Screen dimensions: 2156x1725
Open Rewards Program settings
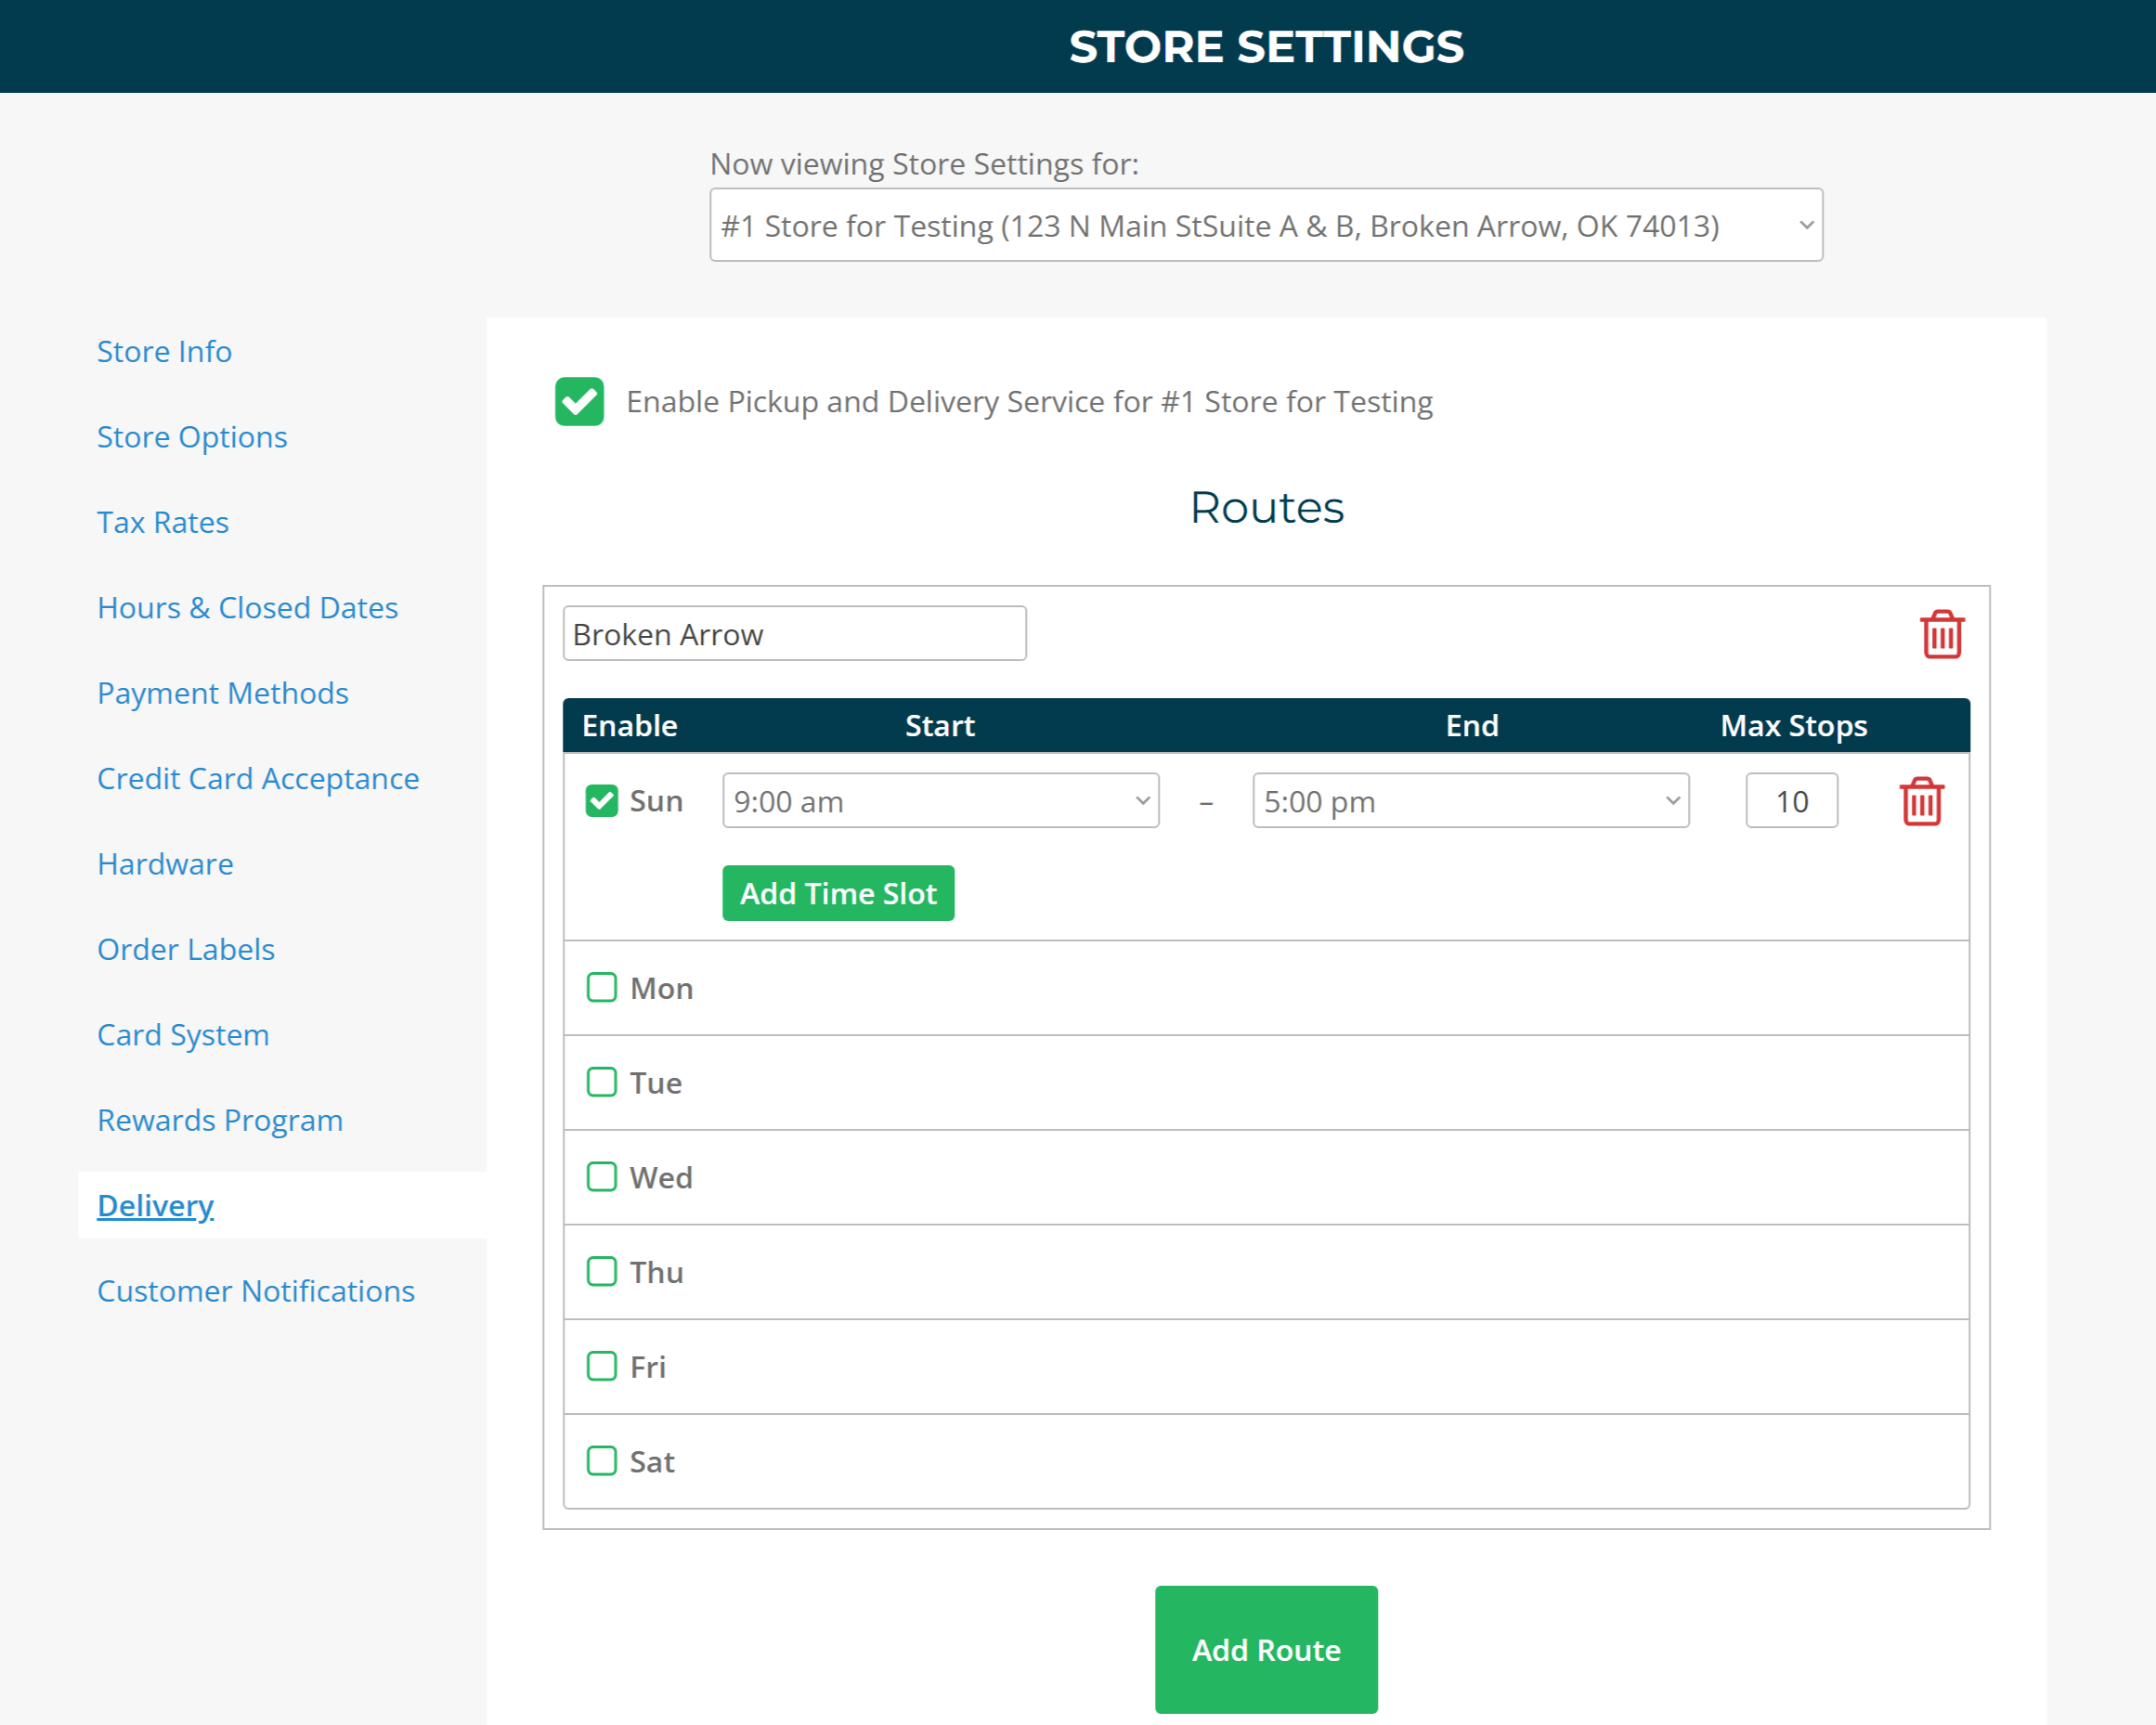pyautogui.click(x=219, y=1120)
